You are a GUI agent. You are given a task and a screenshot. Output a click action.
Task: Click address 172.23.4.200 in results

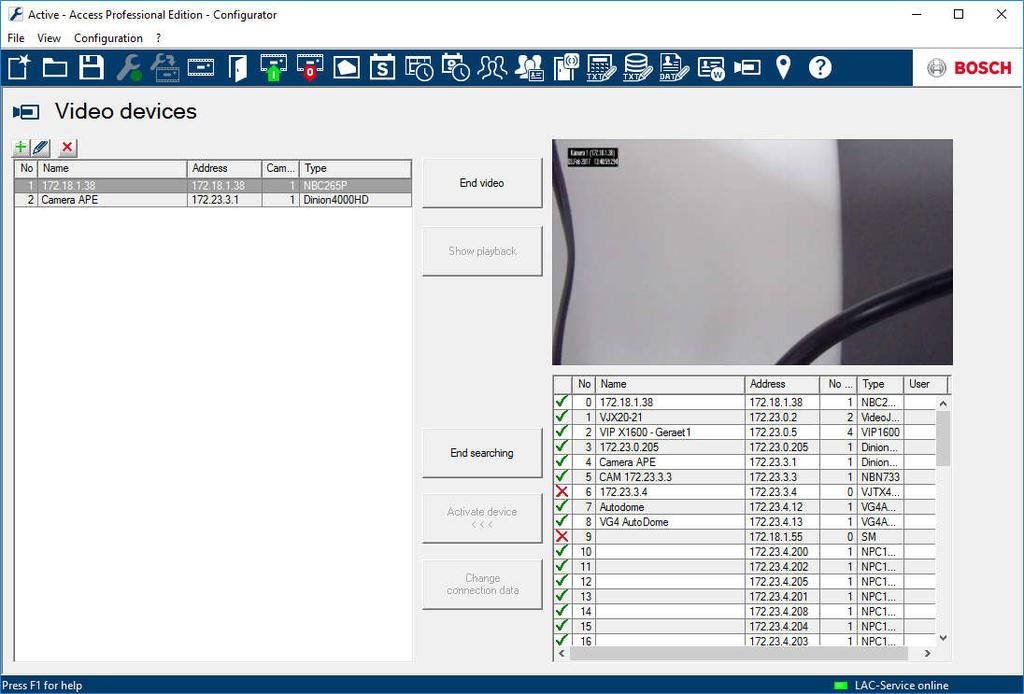(782, 552)
